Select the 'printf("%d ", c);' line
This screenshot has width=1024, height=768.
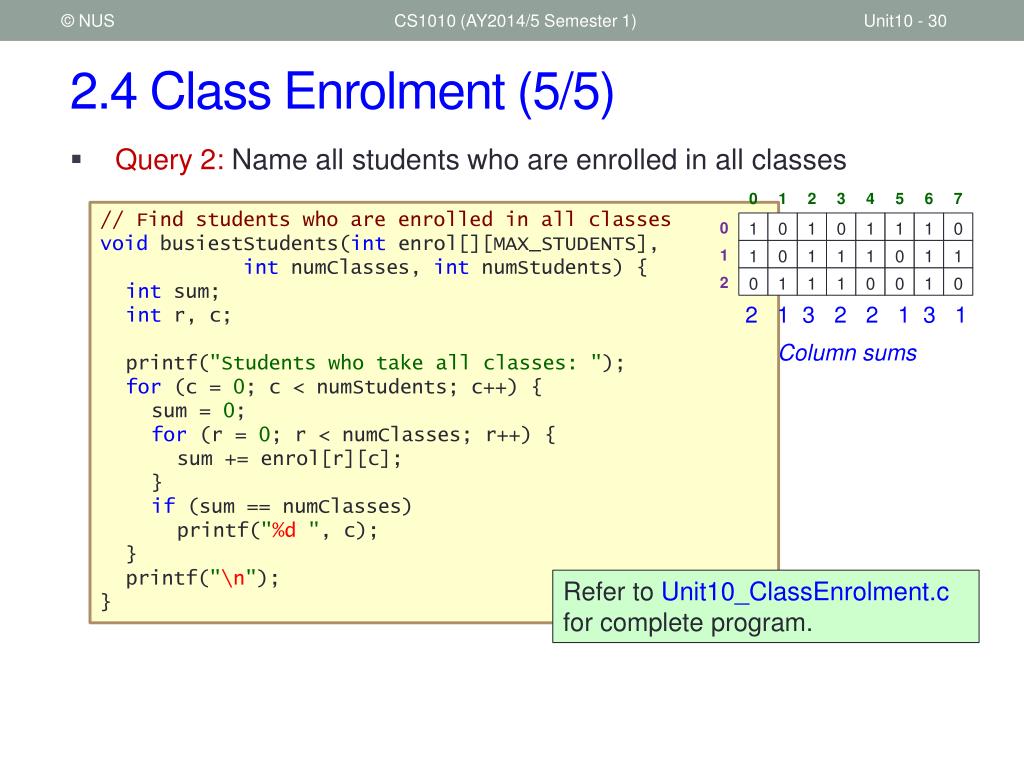(x=277, y=530)
